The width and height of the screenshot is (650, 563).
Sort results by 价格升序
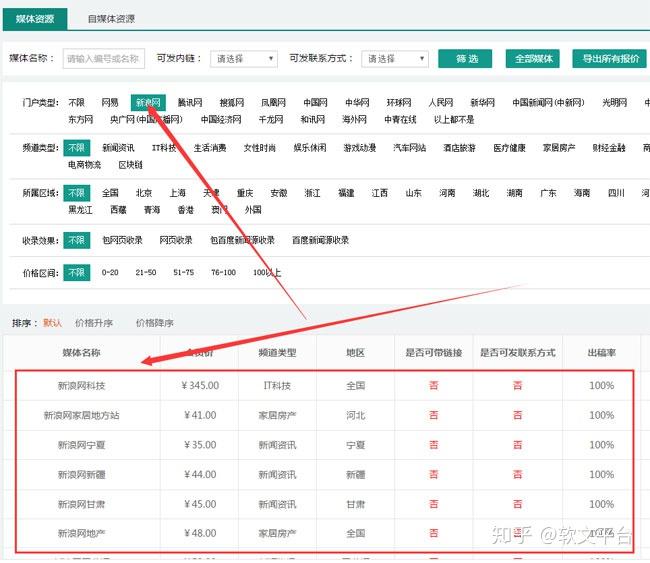tap(94, 323)
